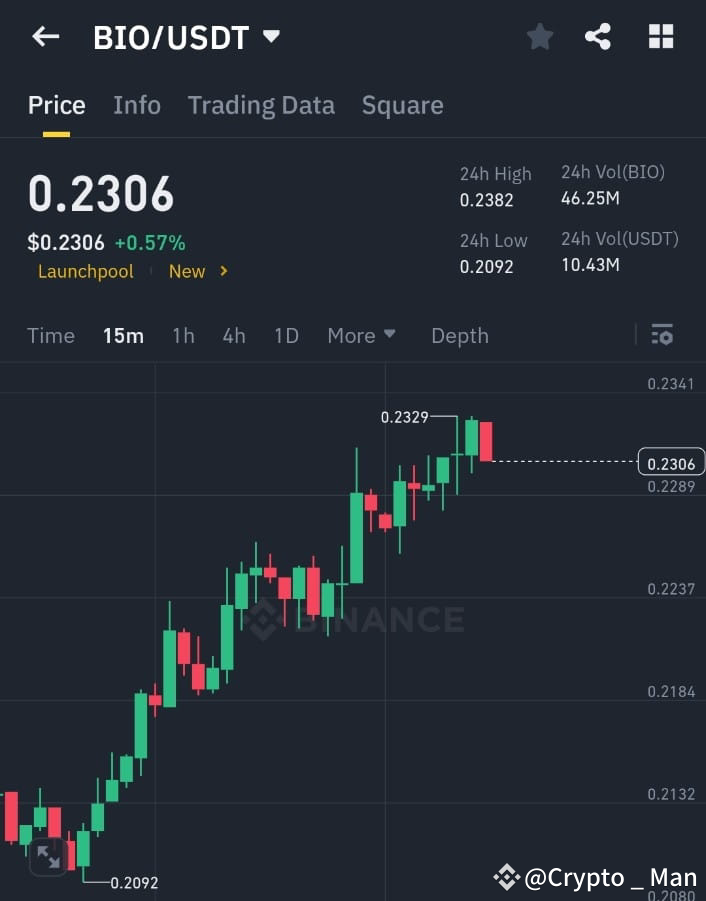This screenshot has height=901, width=706.
Task: Open the grid layout icon top right
Action: click(661, 36)
